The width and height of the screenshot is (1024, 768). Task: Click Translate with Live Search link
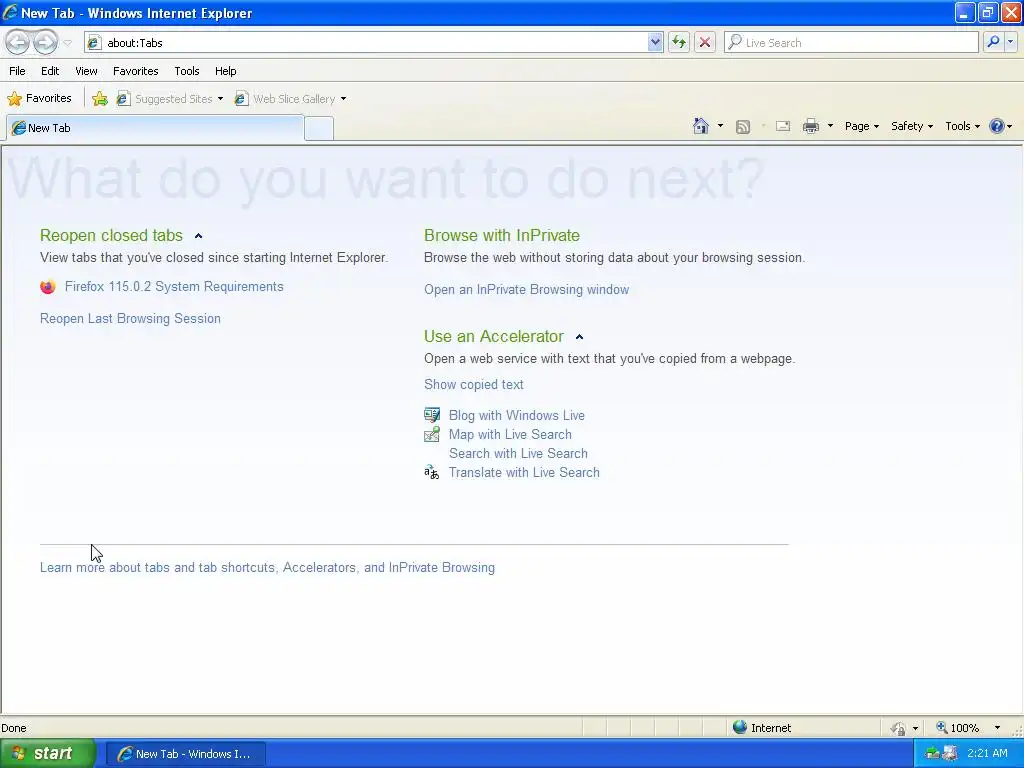(524, 472)
